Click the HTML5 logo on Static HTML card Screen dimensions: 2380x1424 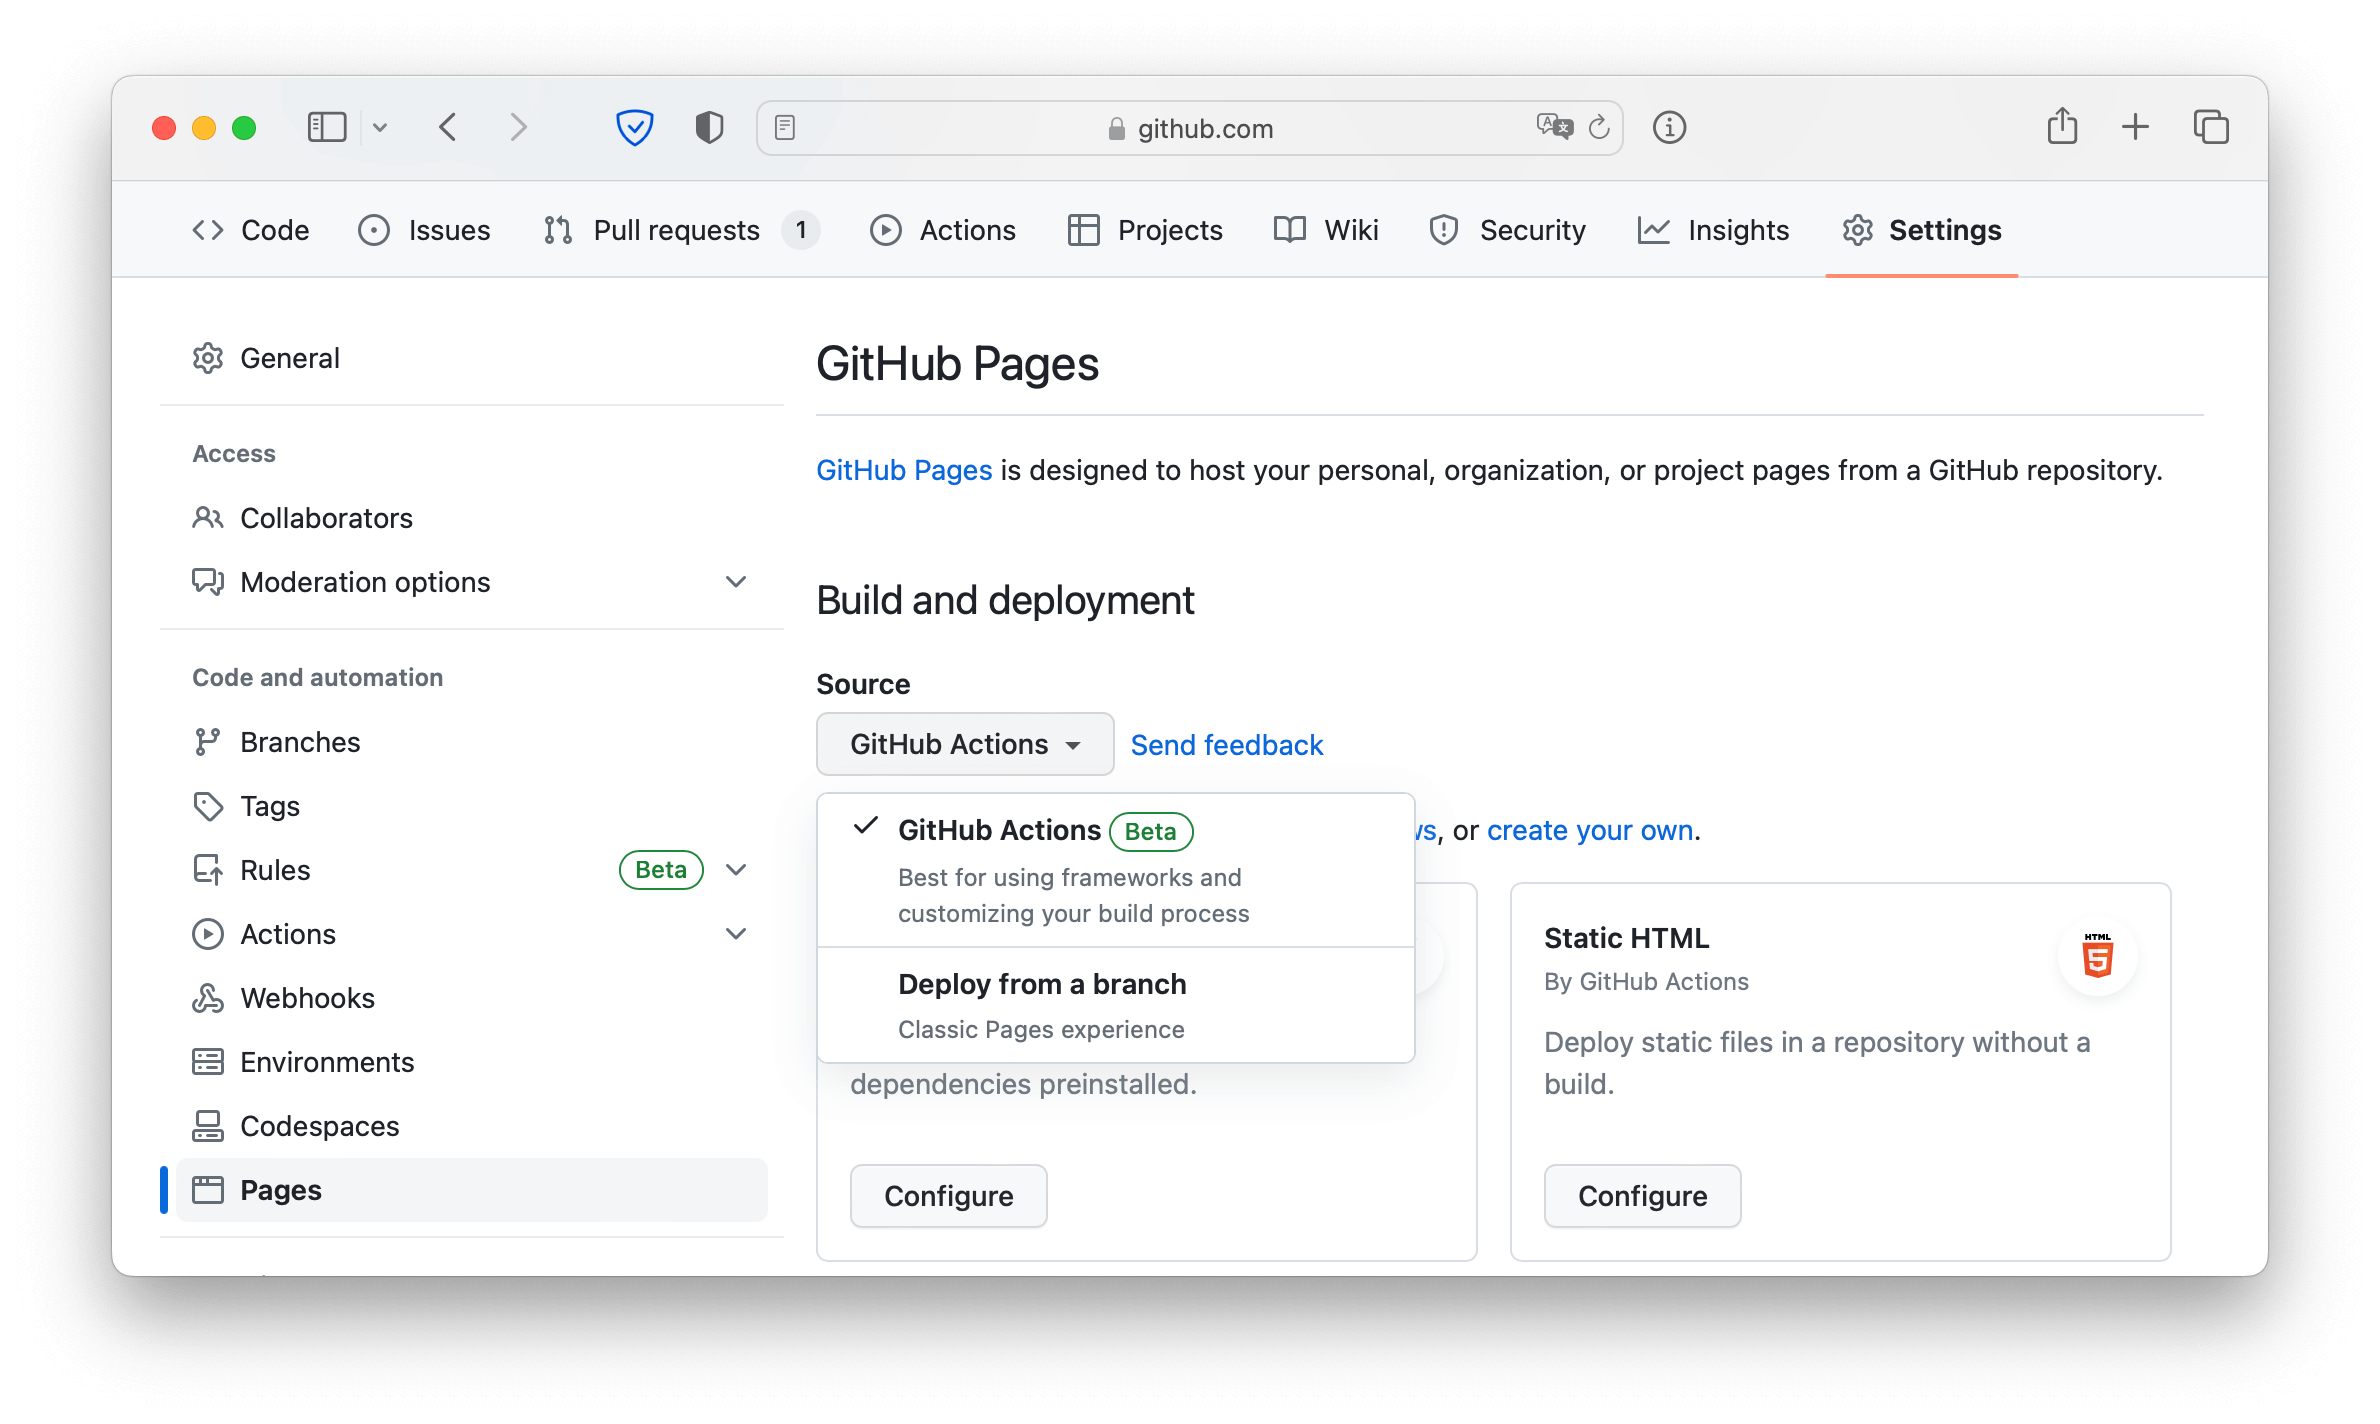tap(2097, 957)
